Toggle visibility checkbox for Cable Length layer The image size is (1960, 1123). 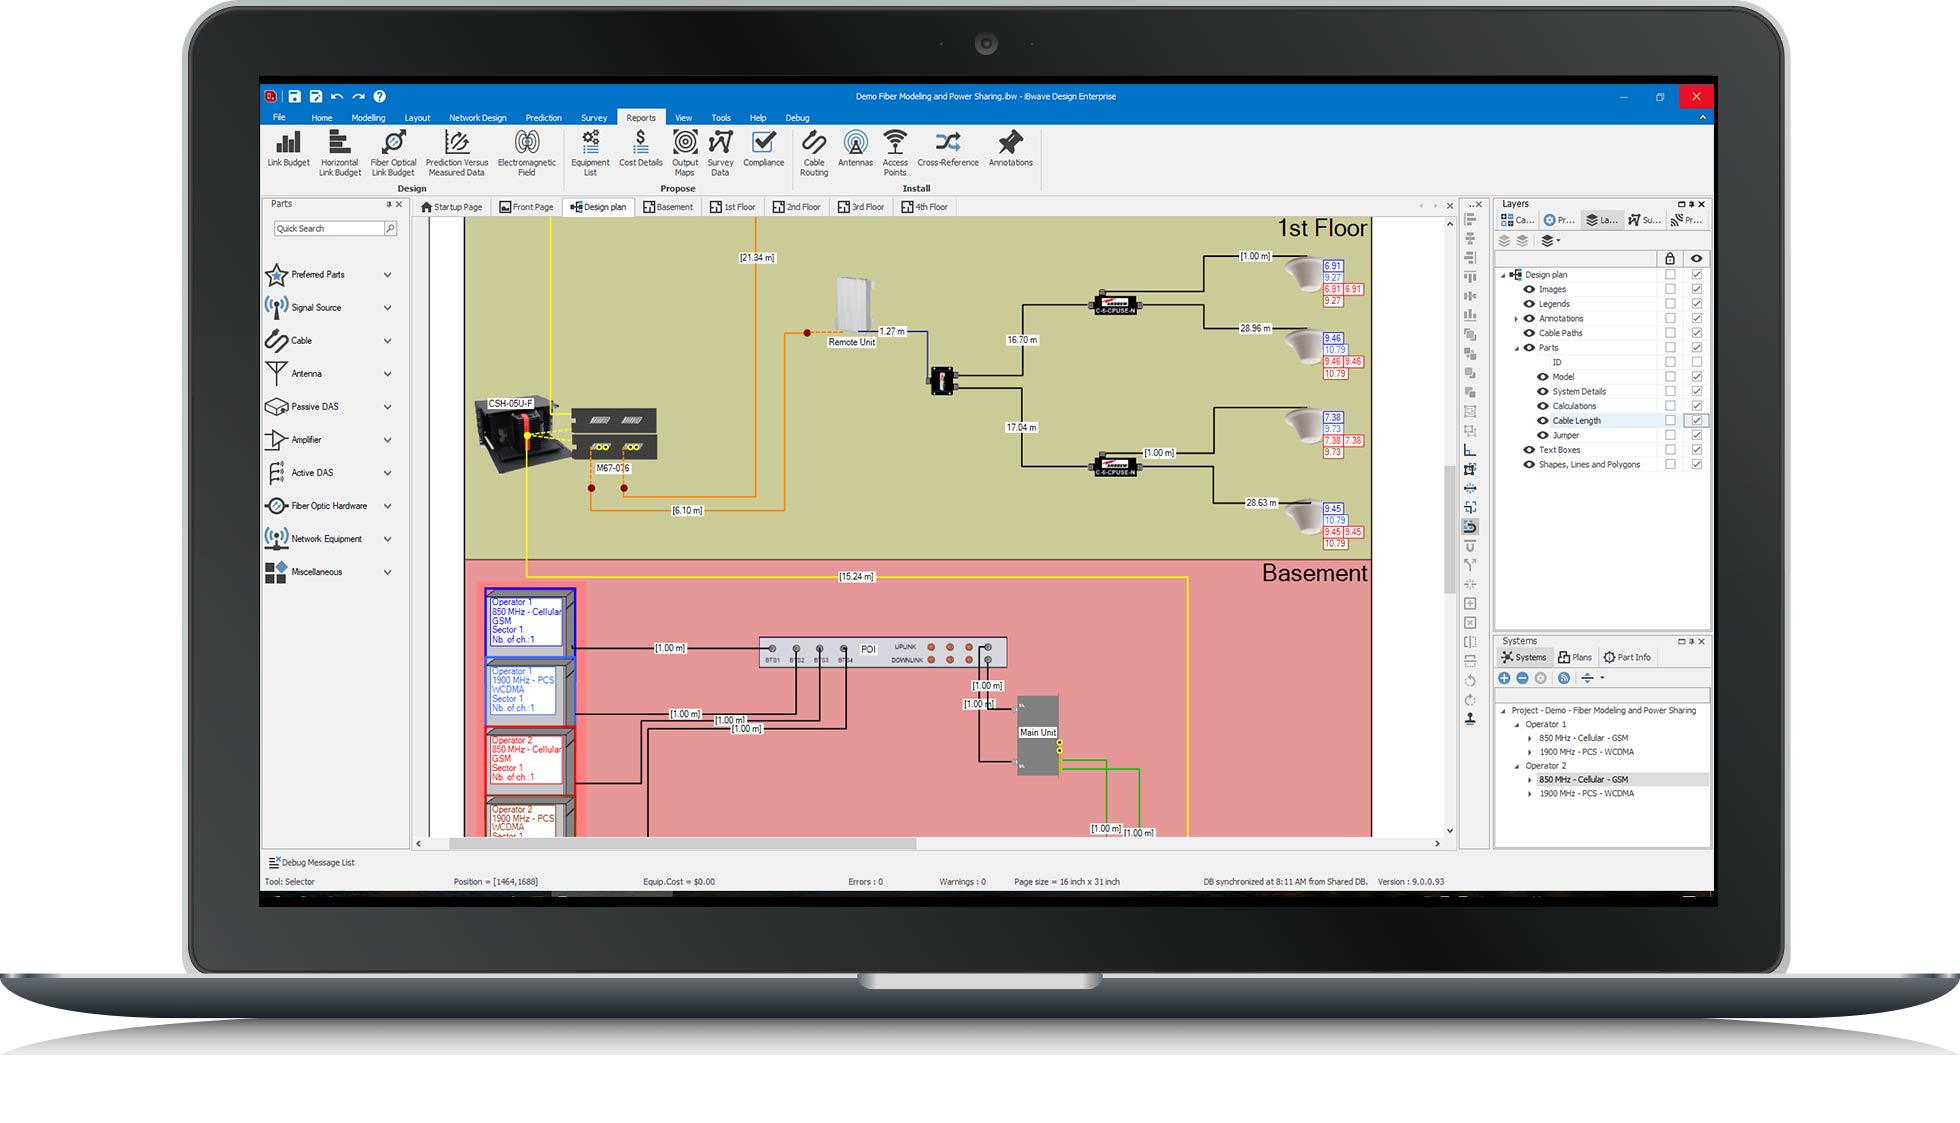1696,421
